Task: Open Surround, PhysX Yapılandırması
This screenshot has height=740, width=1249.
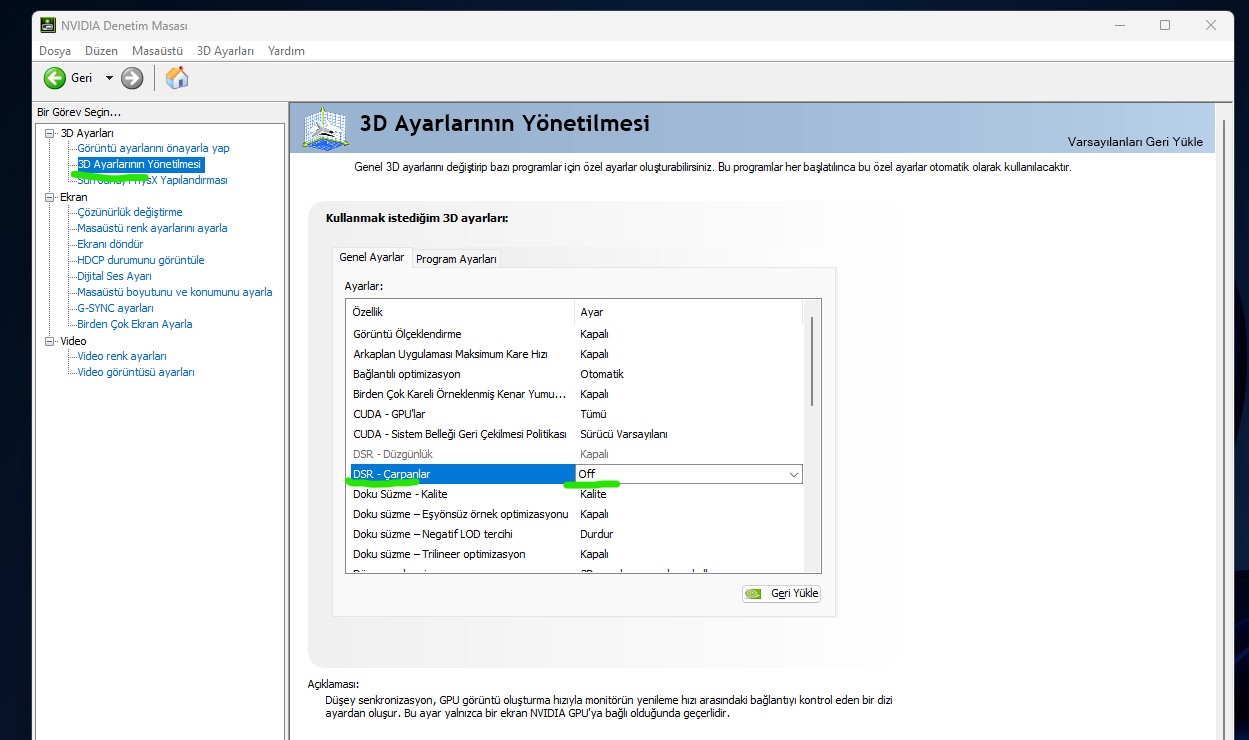Action: (x=152, y=180)
